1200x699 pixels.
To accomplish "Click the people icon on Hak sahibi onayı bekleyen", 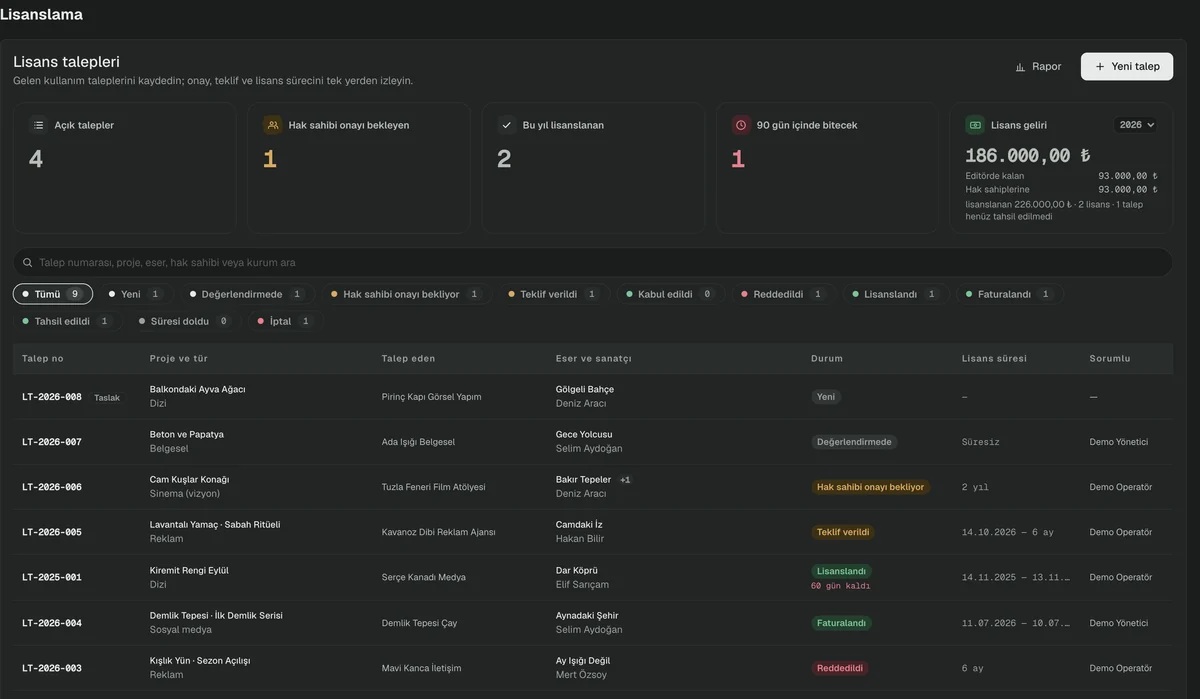I will point(272,125).
